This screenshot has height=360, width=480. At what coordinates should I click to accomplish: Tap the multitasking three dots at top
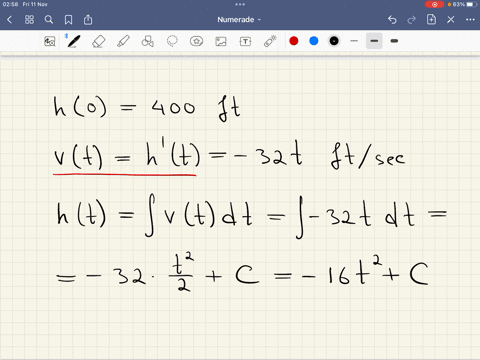tap(240, 4)
